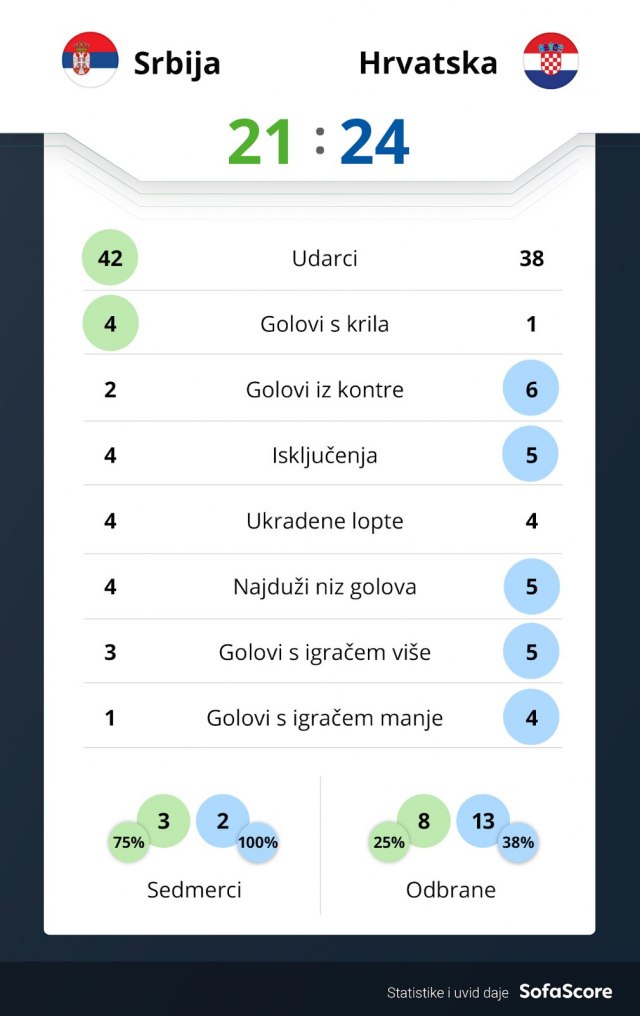Open the SofaScore logo link
Screen dimensions: 640x1016
click(565, 992)
